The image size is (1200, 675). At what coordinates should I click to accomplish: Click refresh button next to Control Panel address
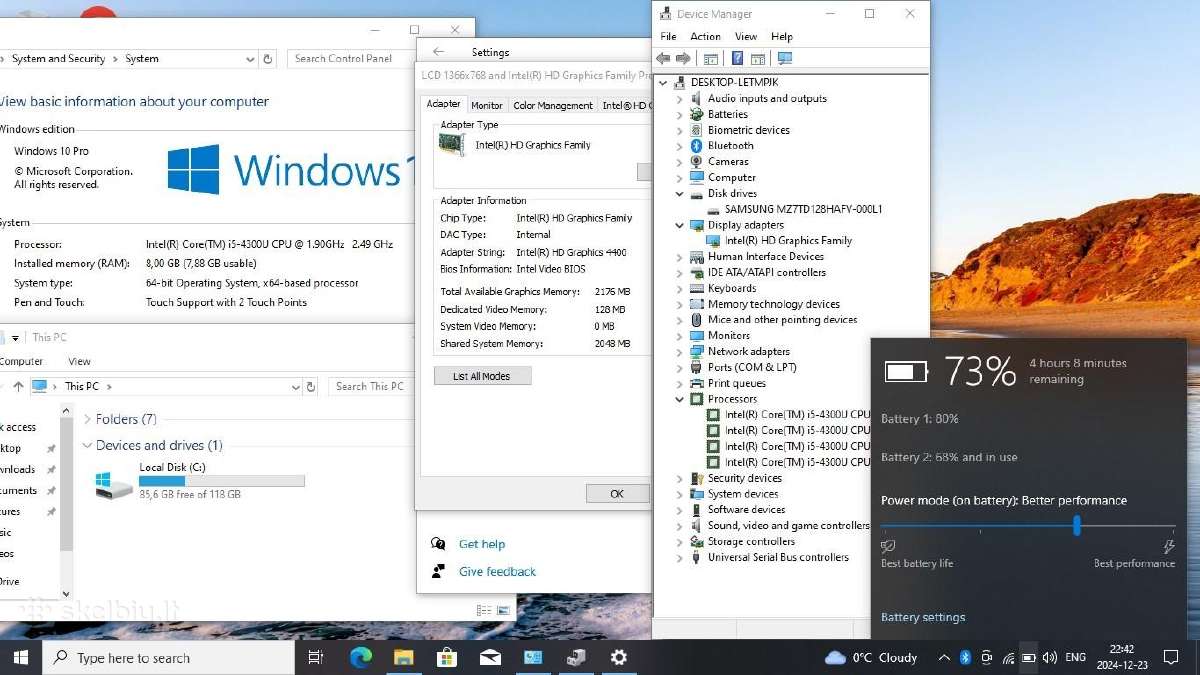tap(267, 59)
